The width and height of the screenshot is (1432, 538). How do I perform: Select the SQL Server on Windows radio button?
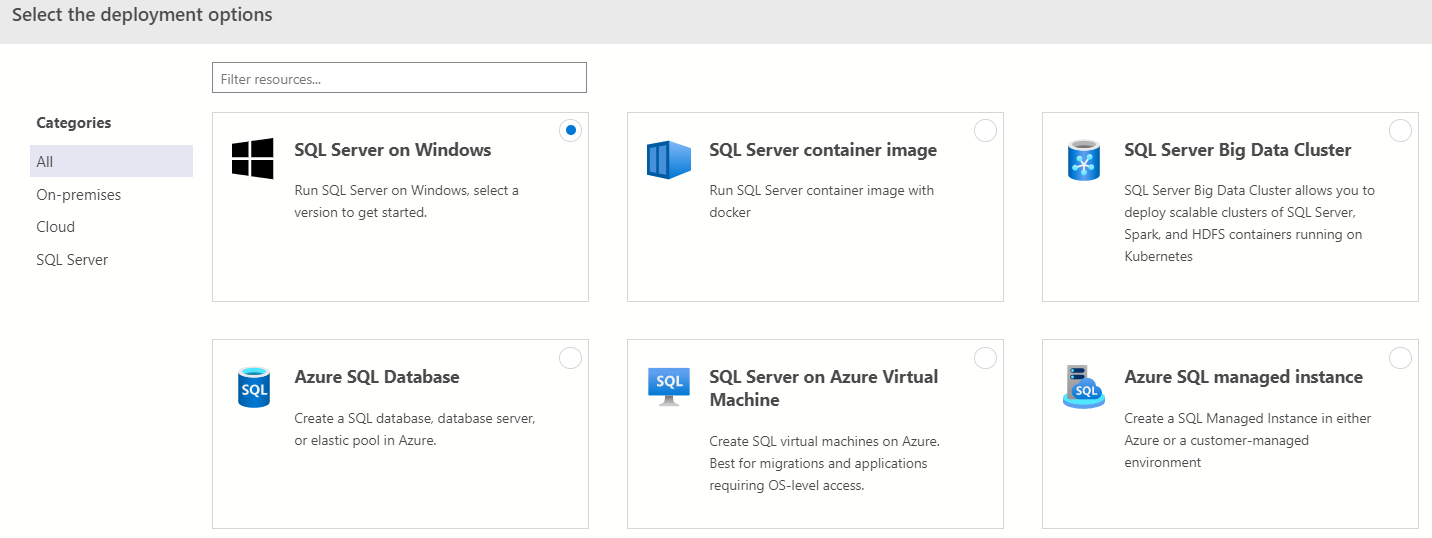(570, 130)
